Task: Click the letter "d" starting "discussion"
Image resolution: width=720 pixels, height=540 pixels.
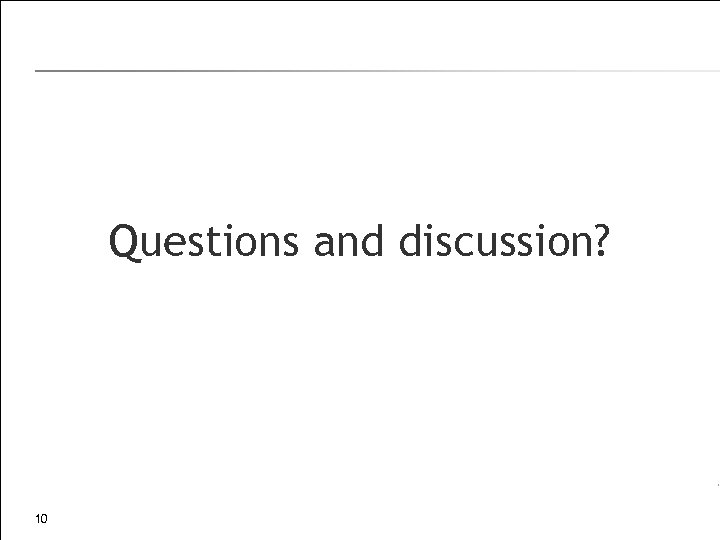Action: coord(410,241)
